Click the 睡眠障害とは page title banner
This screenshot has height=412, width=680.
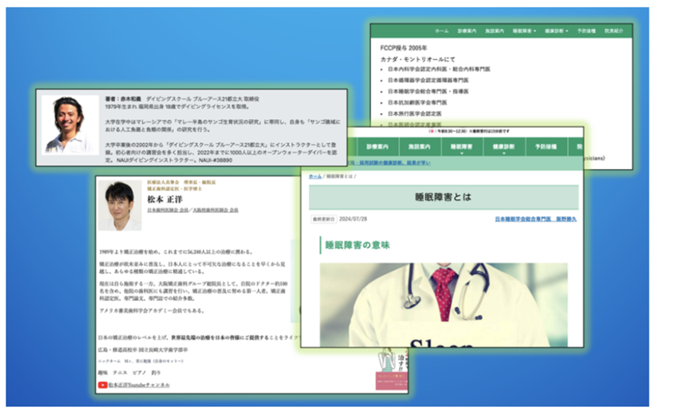coord(443,197)
